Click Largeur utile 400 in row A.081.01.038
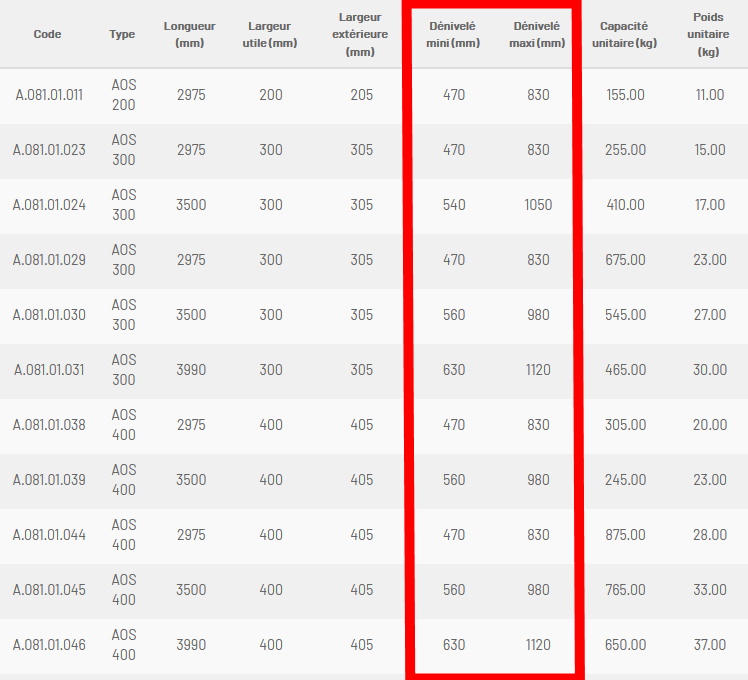The image size is (748, 680). pos(271,425)
